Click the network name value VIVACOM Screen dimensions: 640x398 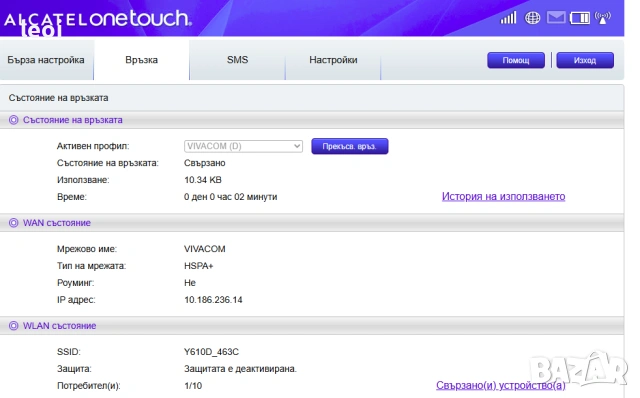pos(204,249)
